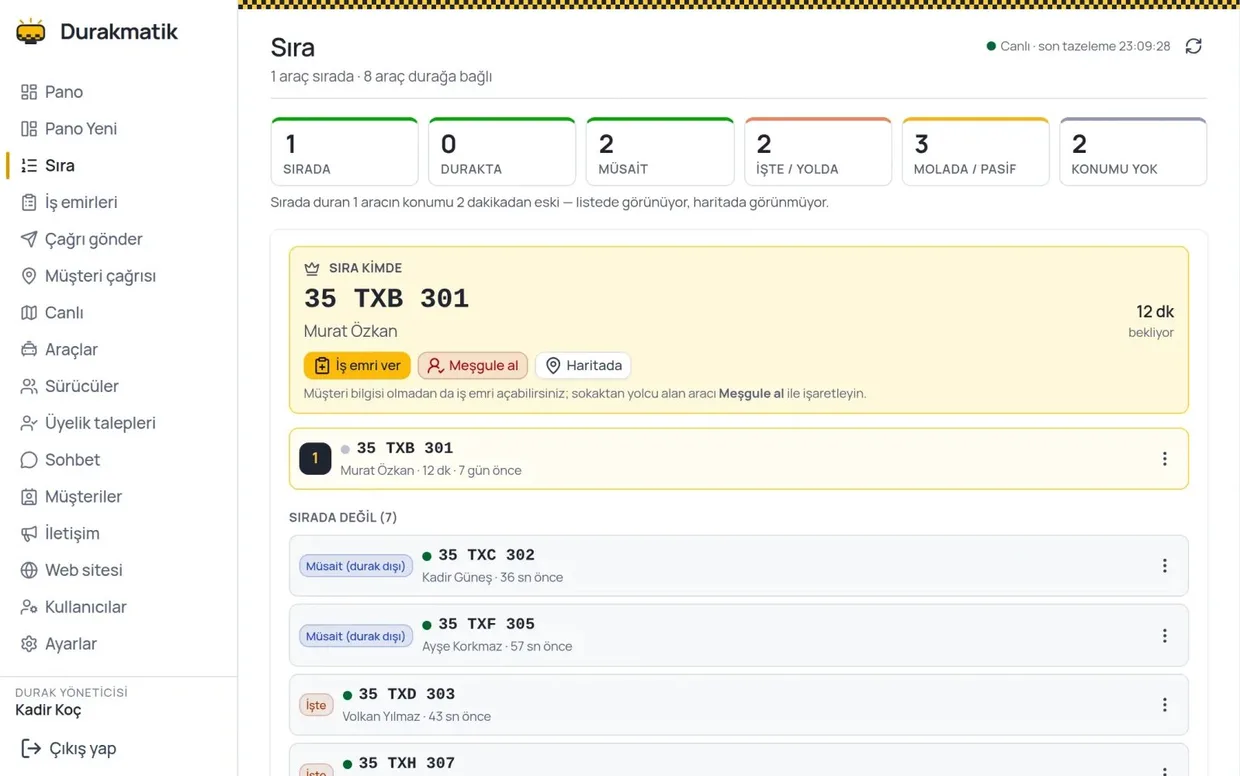Click the İşte badge on 35 TXD 303
The height and width of the screenshot is (776, 1240).
(x=316, y=705)
